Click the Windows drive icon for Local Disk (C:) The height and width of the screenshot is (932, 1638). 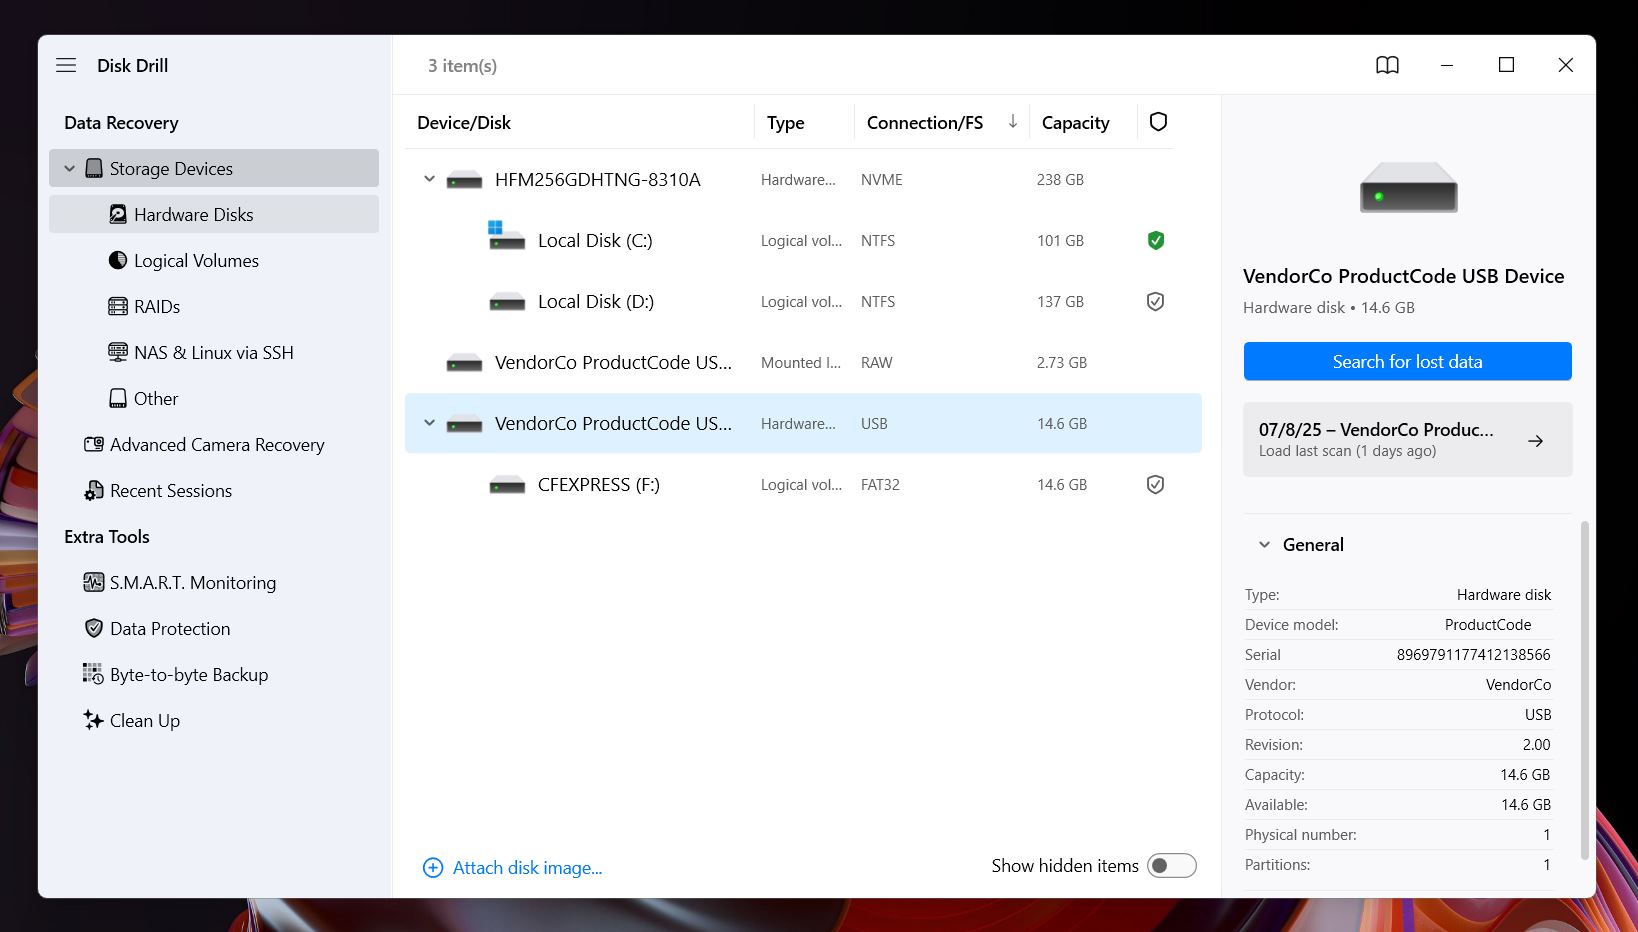pyautogui.click(x=506, y=235)
